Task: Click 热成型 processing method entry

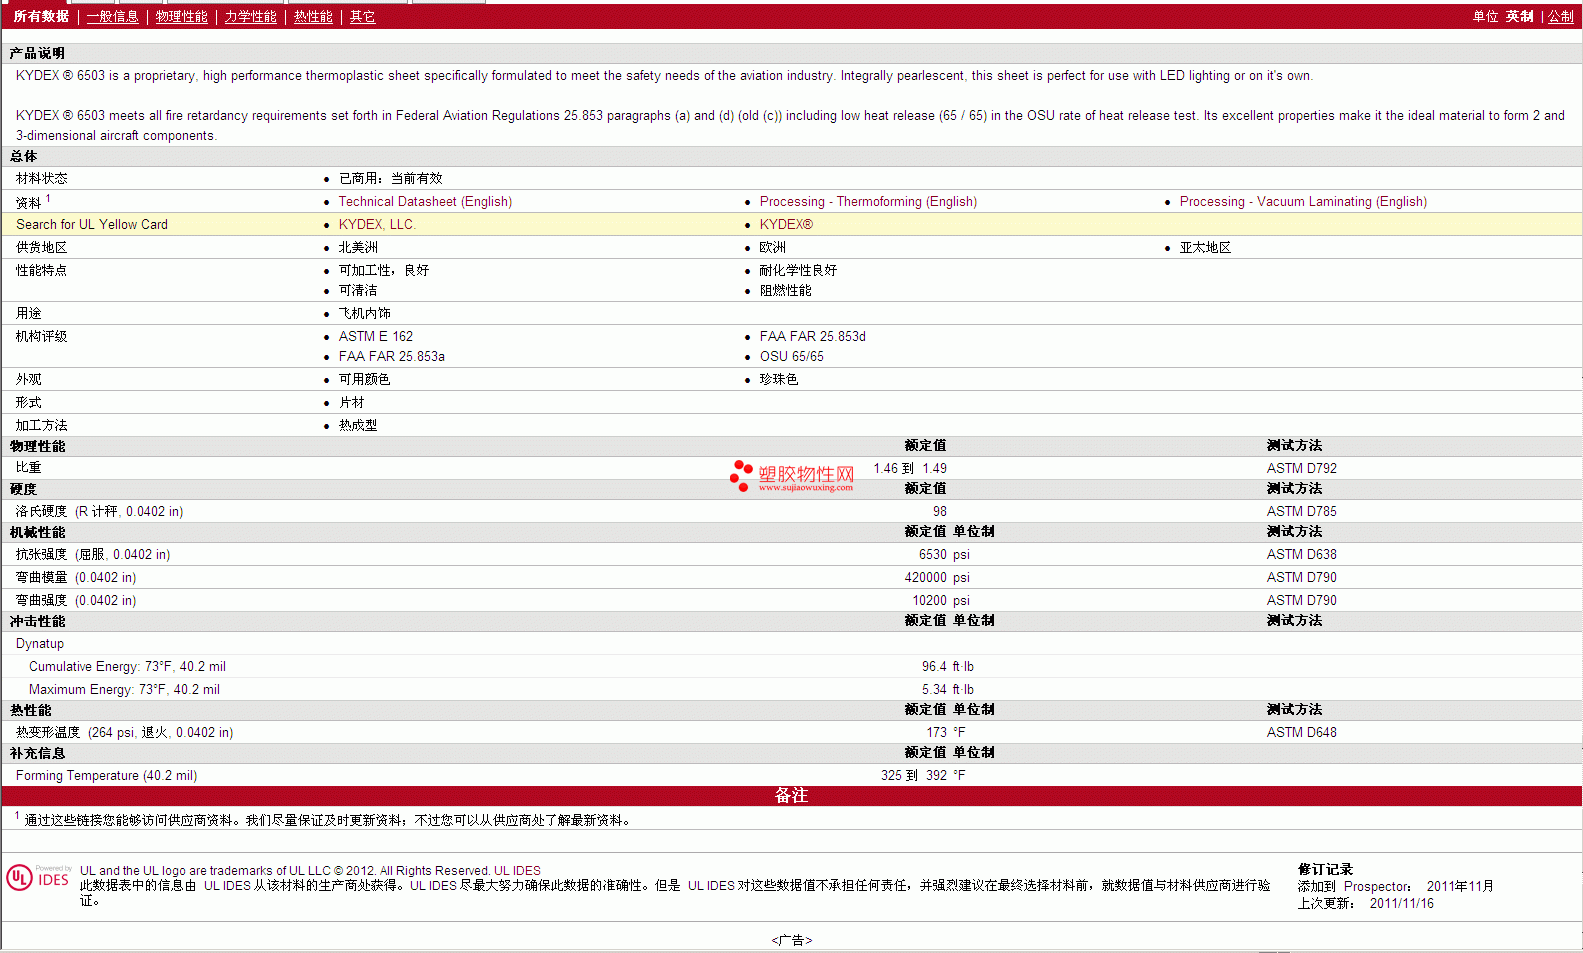Action: 358,426
